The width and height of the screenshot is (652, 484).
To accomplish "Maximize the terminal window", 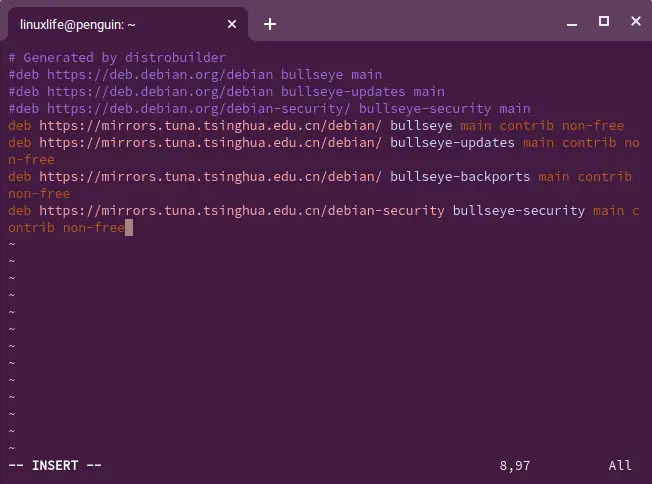I will coord(604,21).
